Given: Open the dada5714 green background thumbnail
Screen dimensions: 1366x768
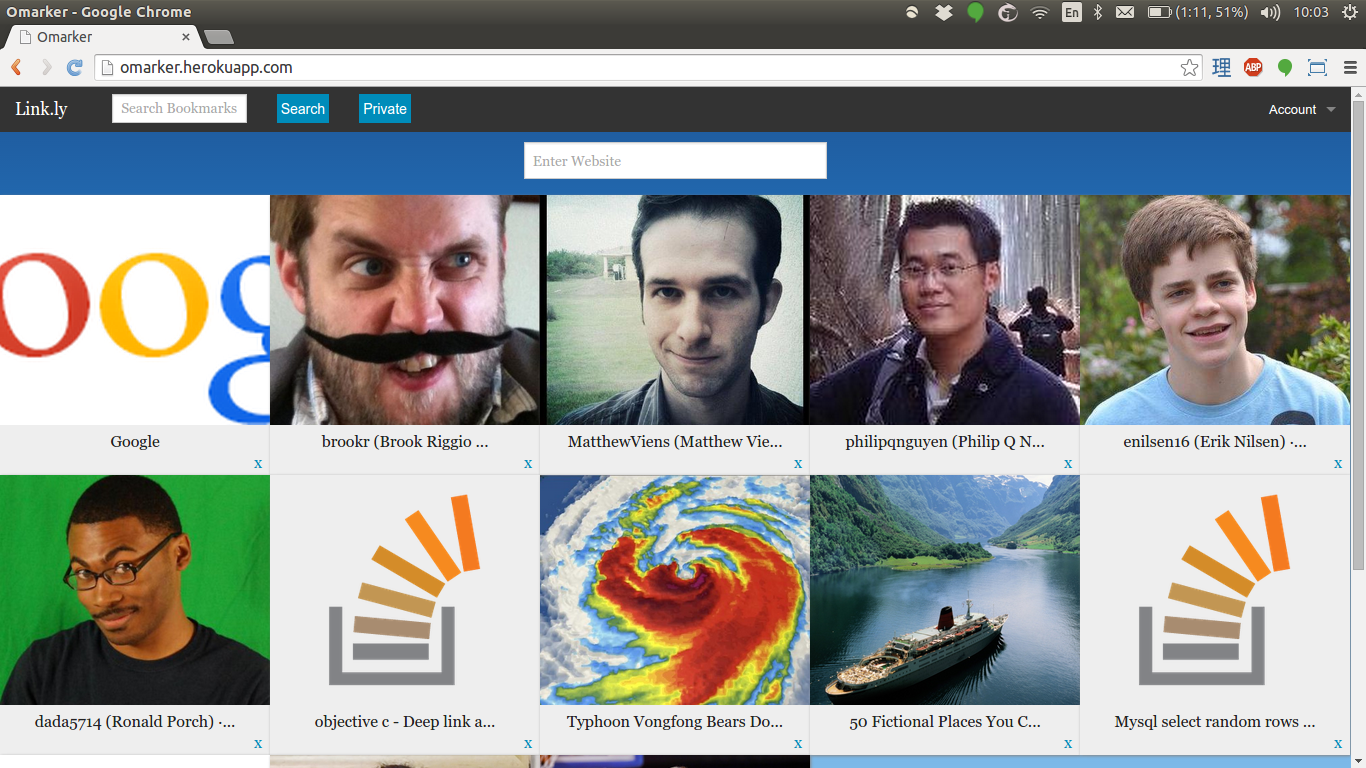Looking at the screenshot, I should coord(135,590).
